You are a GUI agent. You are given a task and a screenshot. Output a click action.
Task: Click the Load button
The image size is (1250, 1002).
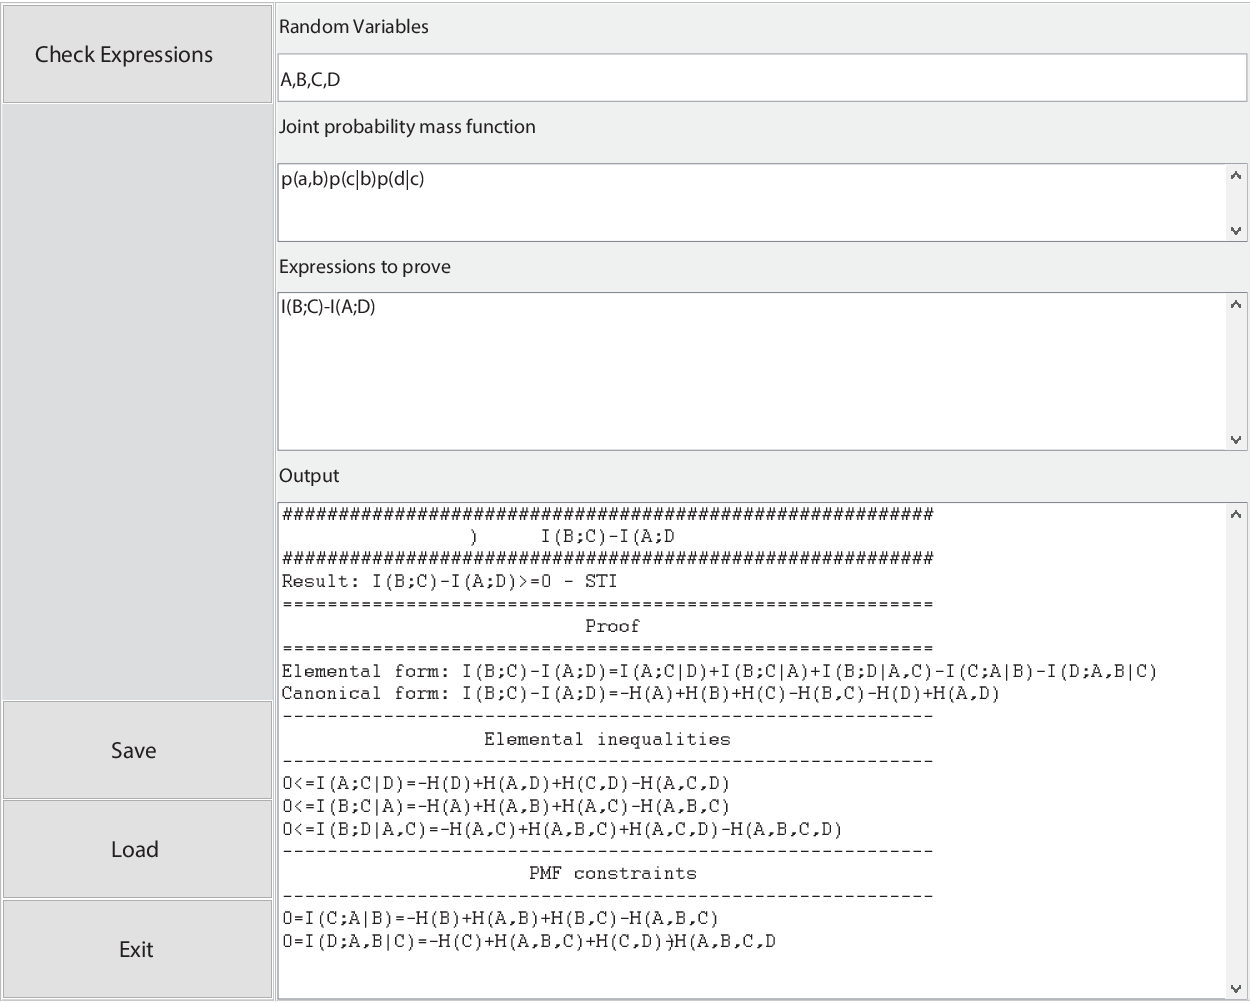[x=137, y=849]
